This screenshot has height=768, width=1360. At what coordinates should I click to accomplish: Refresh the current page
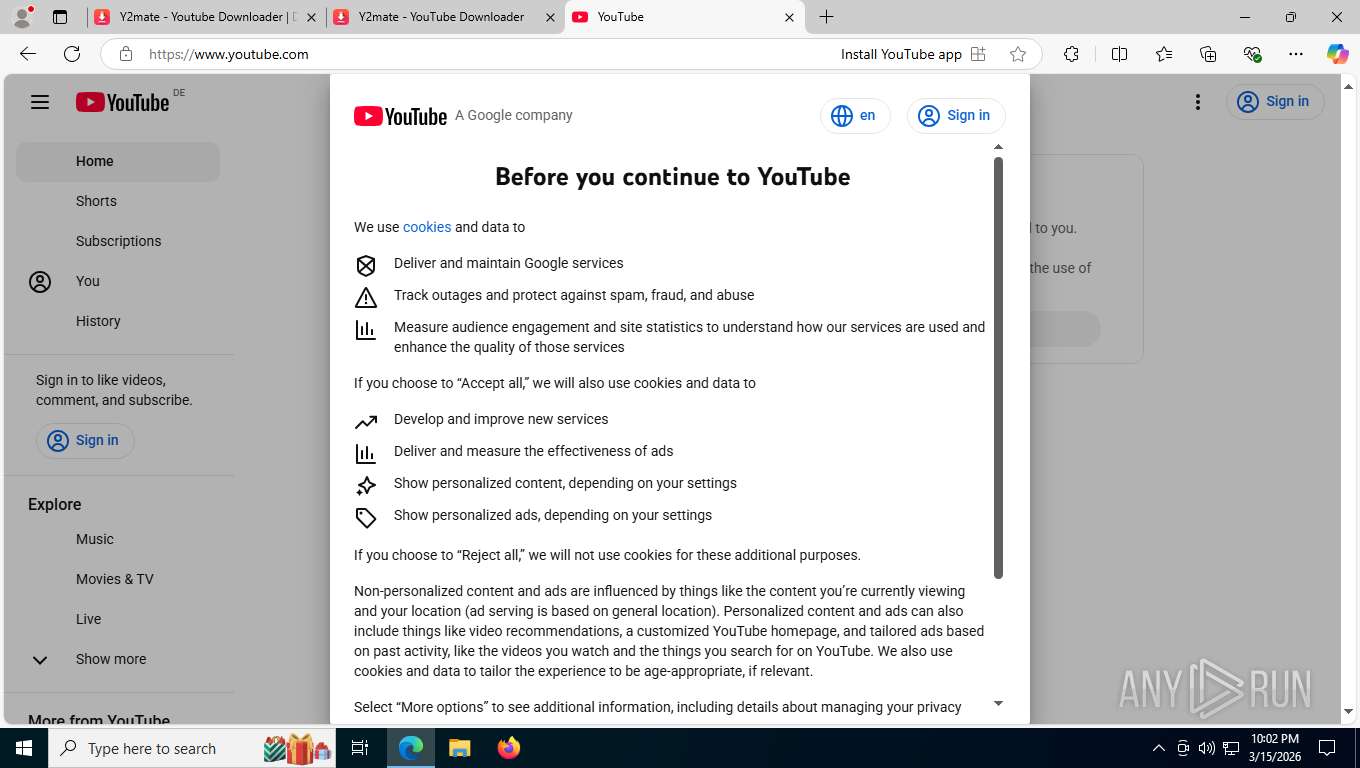coord(72,54)
